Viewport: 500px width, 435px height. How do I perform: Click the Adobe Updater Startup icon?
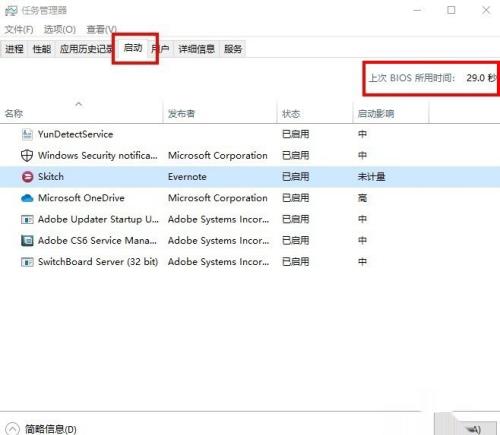27,219
